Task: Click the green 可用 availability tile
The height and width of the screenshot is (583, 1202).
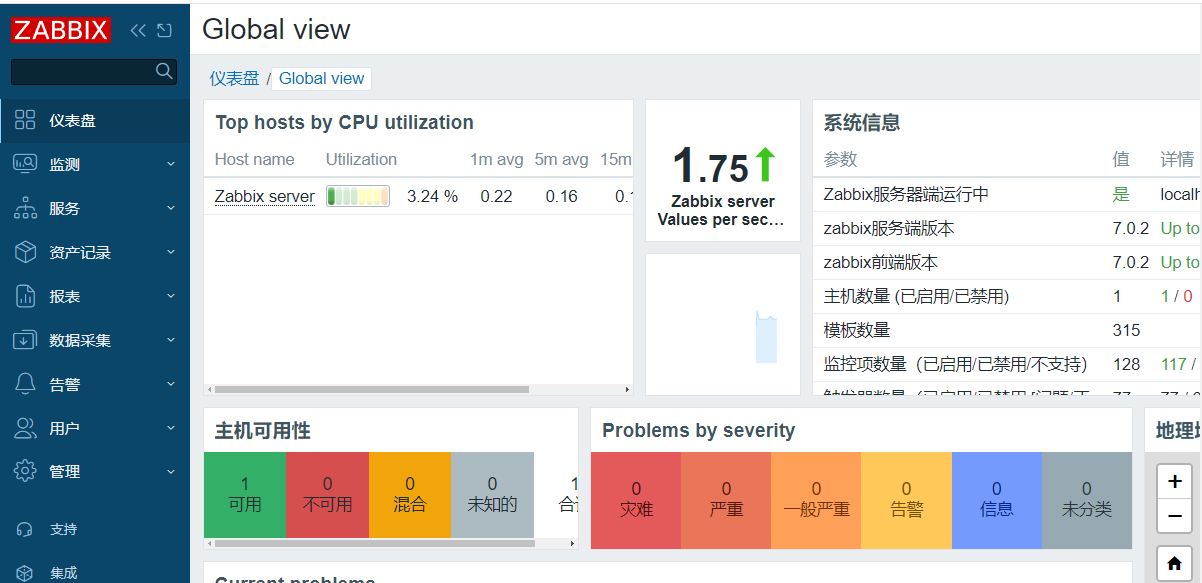Action: (245, 495)
